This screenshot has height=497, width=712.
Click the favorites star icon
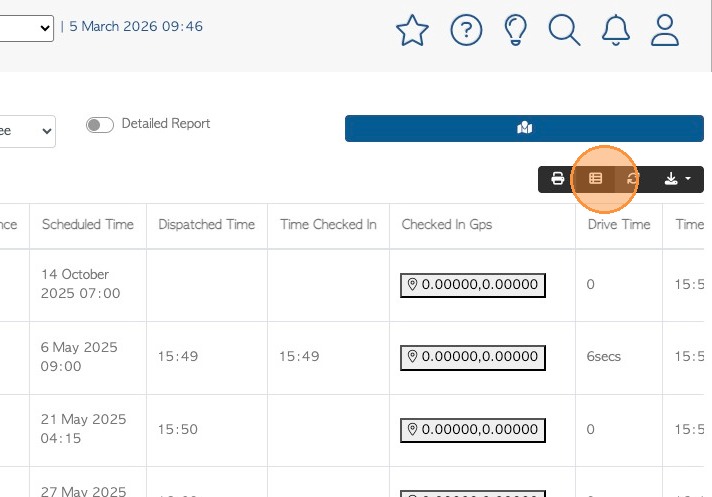click(x=412, y=30)
